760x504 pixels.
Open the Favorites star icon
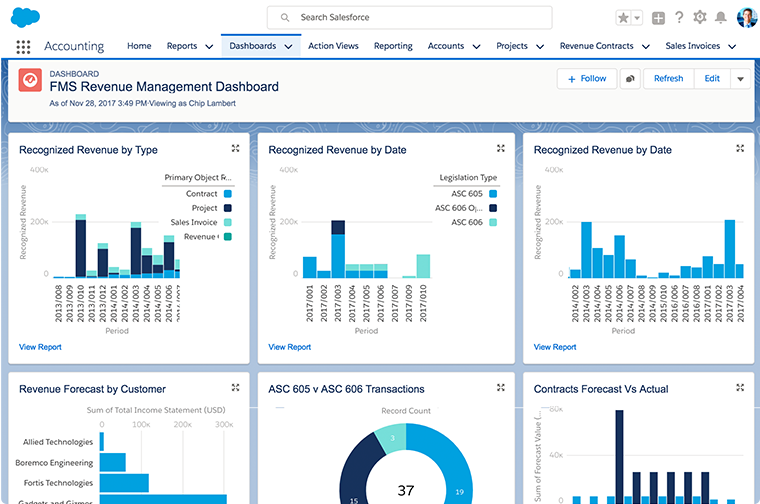click(x=623, y=18)
